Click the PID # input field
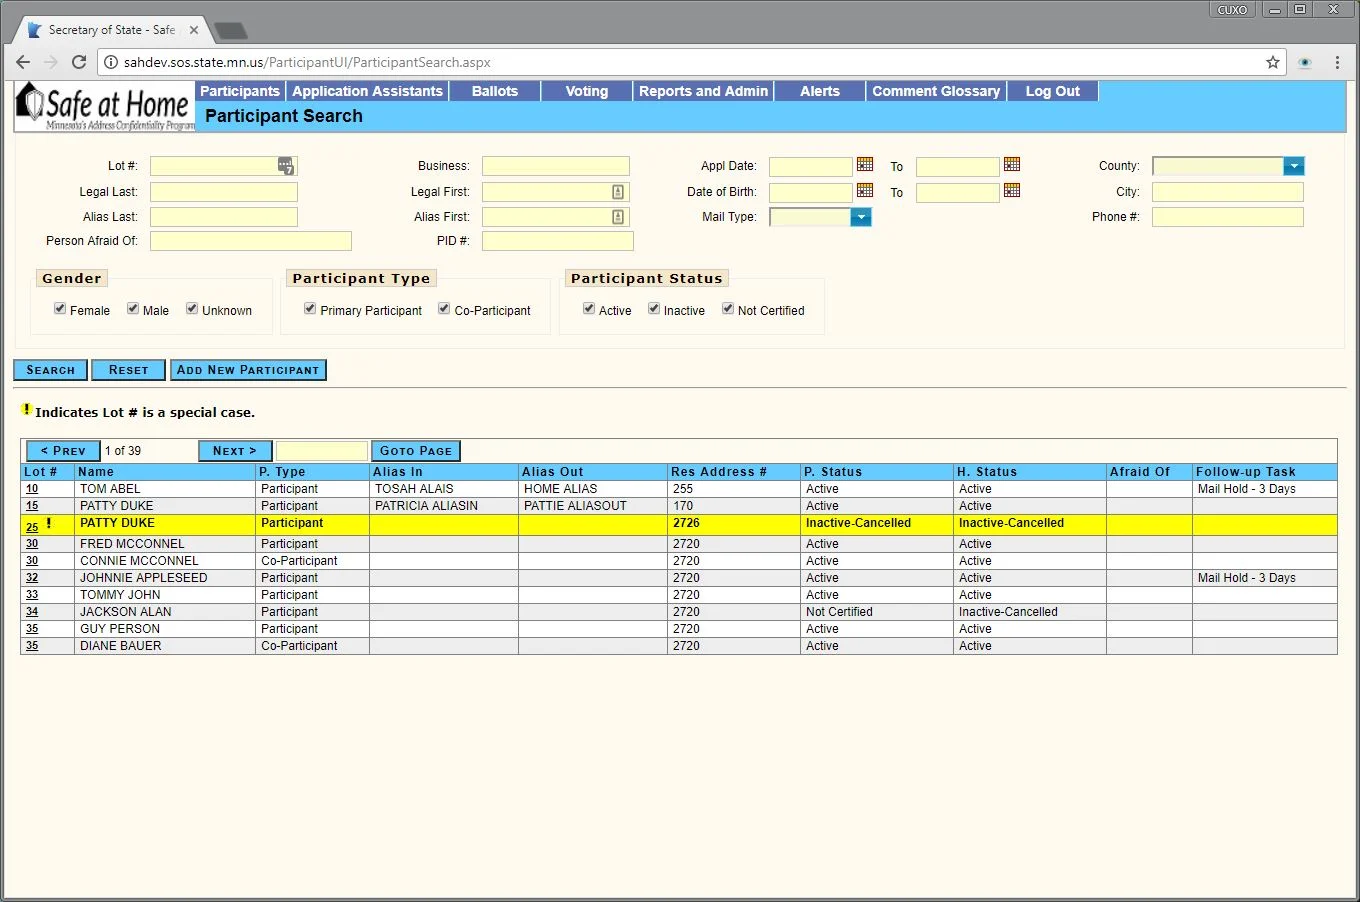This screenshot has width=1360, height=902. pos(558,241)
